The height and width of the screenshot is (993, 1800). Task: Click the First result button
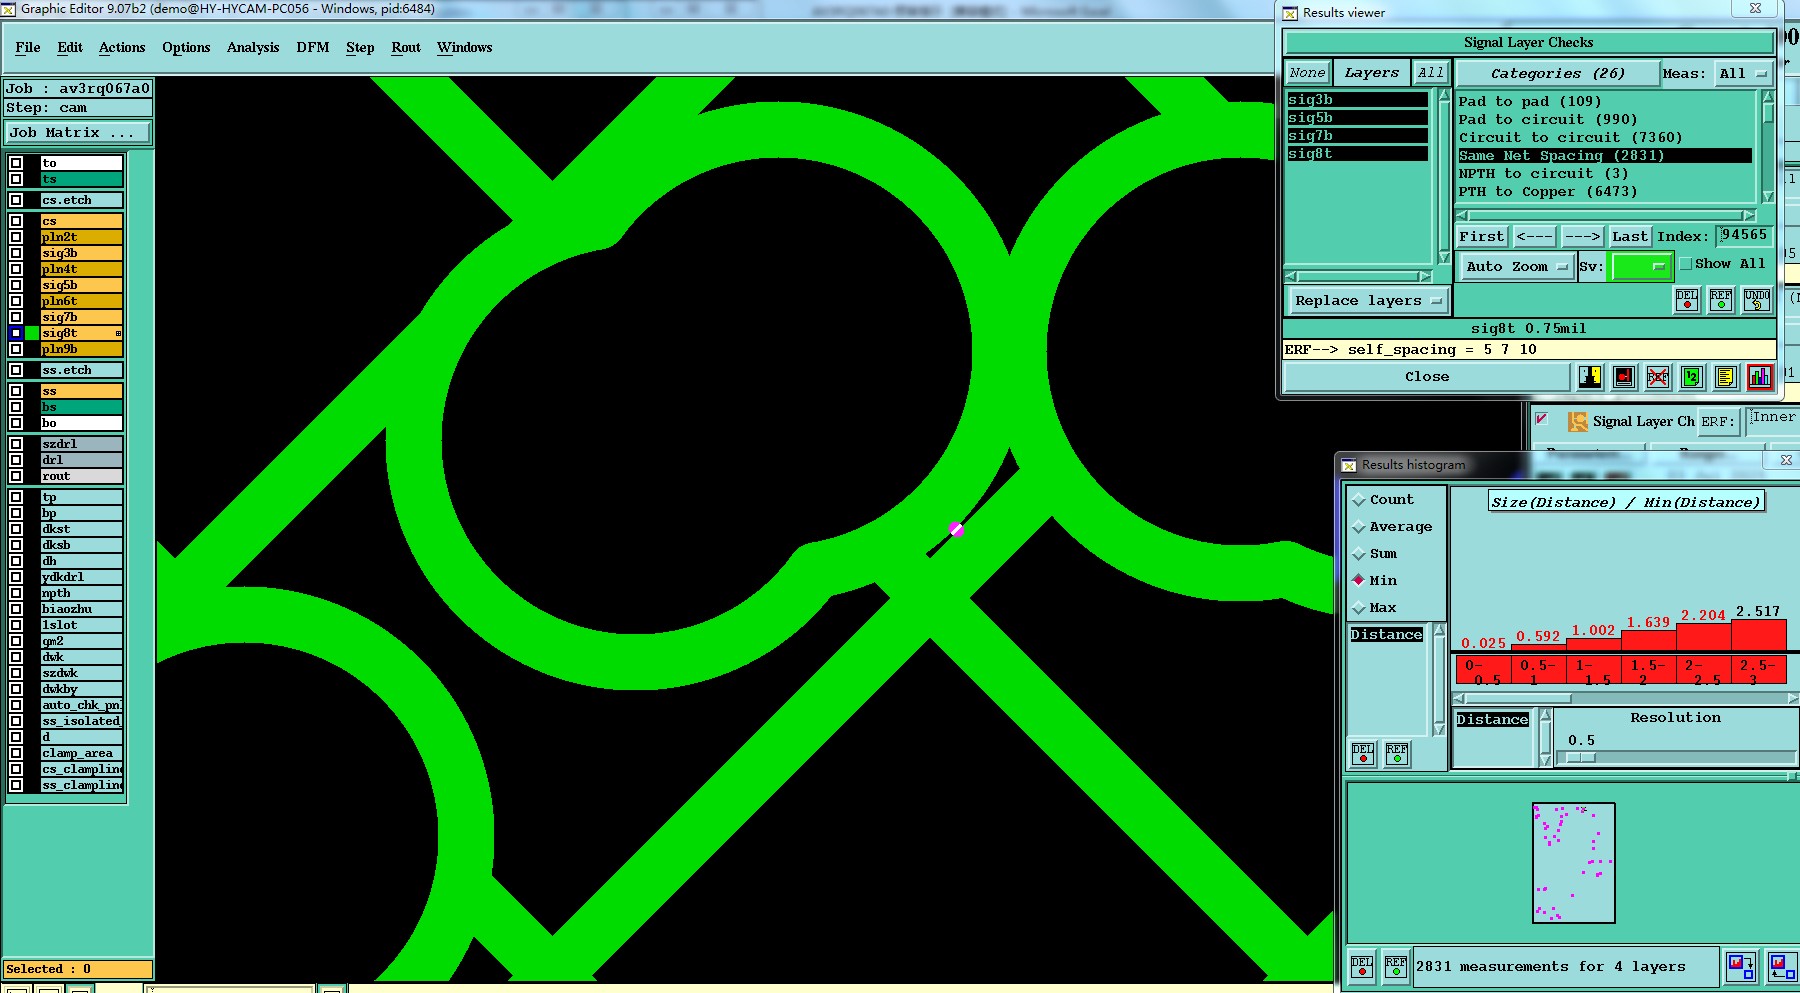[x=1482, y=237]
